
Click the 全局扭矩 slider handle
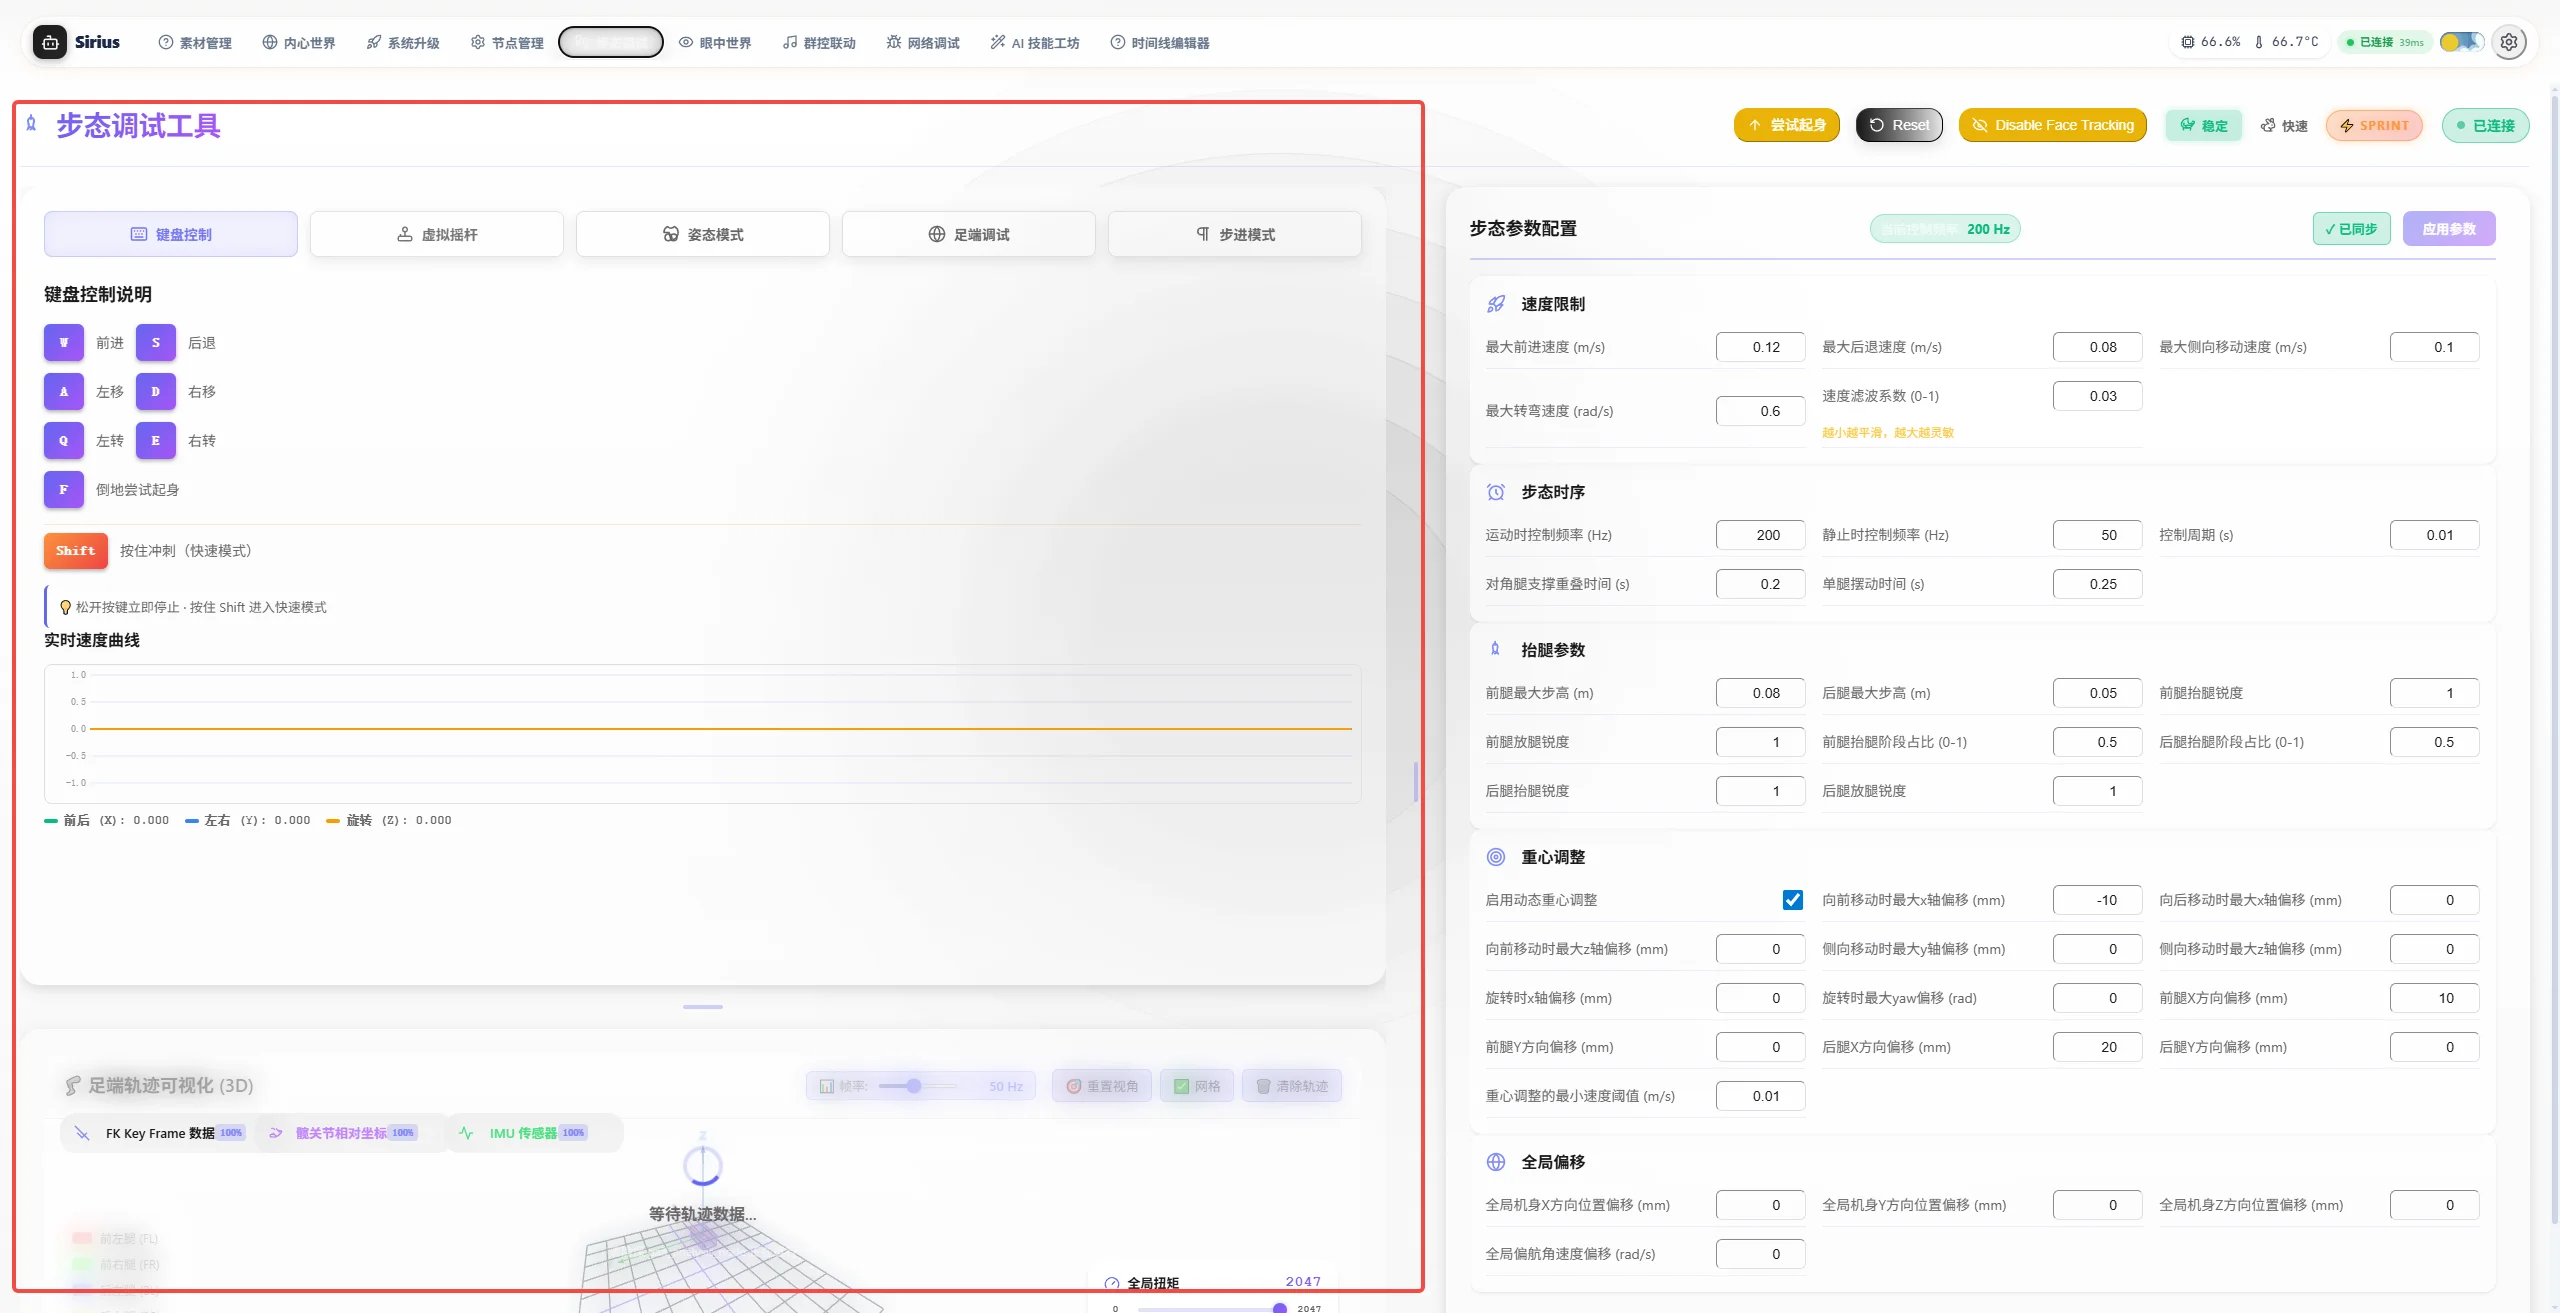1279,1308
